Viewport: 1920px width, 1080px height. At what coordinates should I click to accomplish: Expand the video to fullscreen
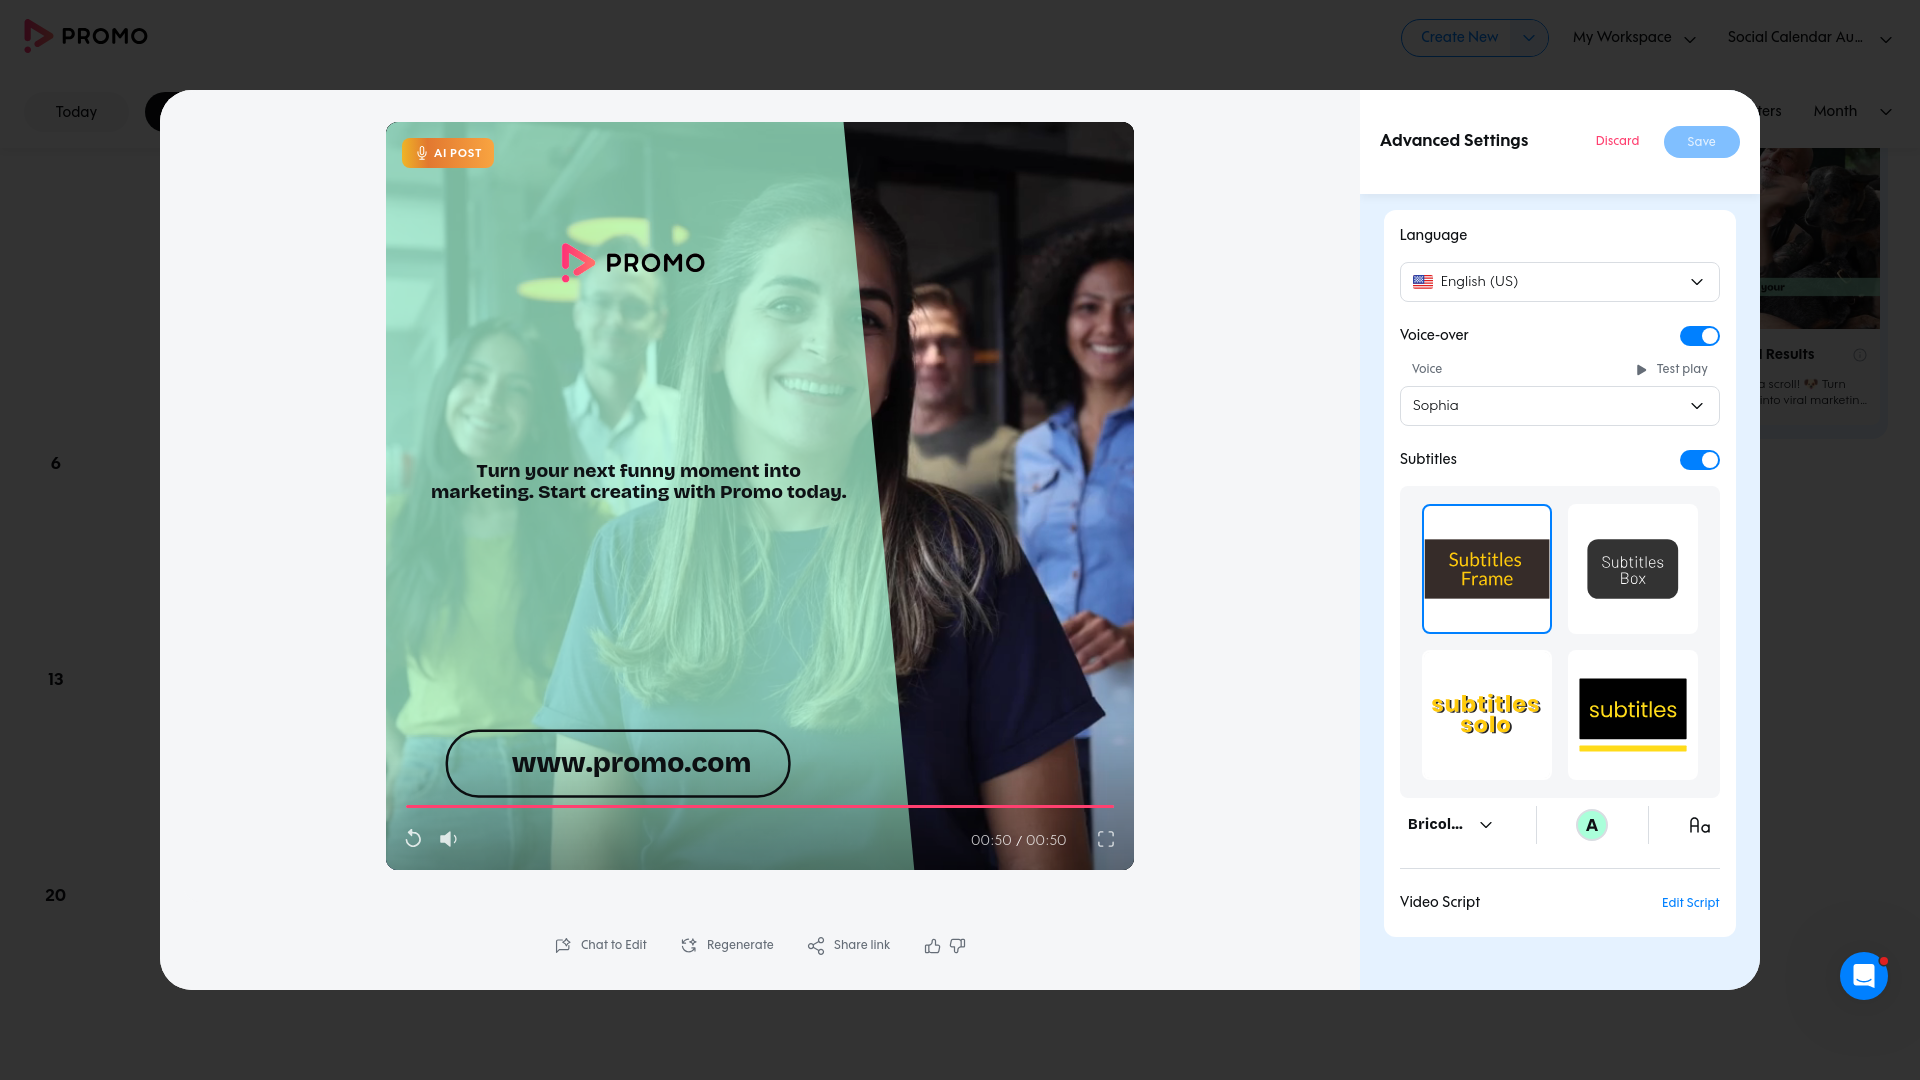pyautogui.click(x=1106, y=840)
